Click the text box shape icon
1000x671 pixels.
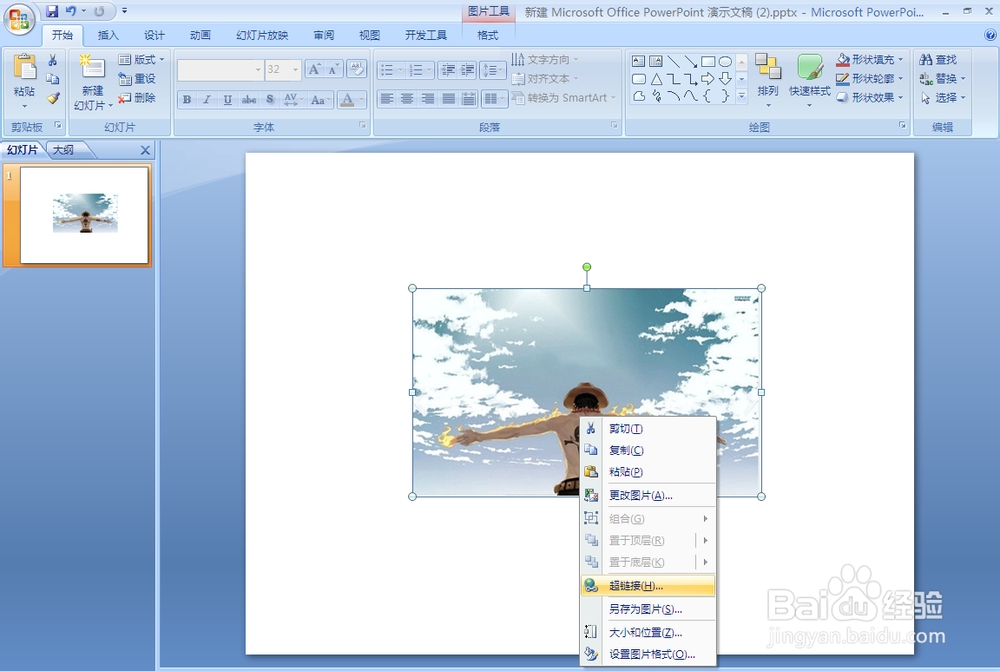(x=638, y=62)
